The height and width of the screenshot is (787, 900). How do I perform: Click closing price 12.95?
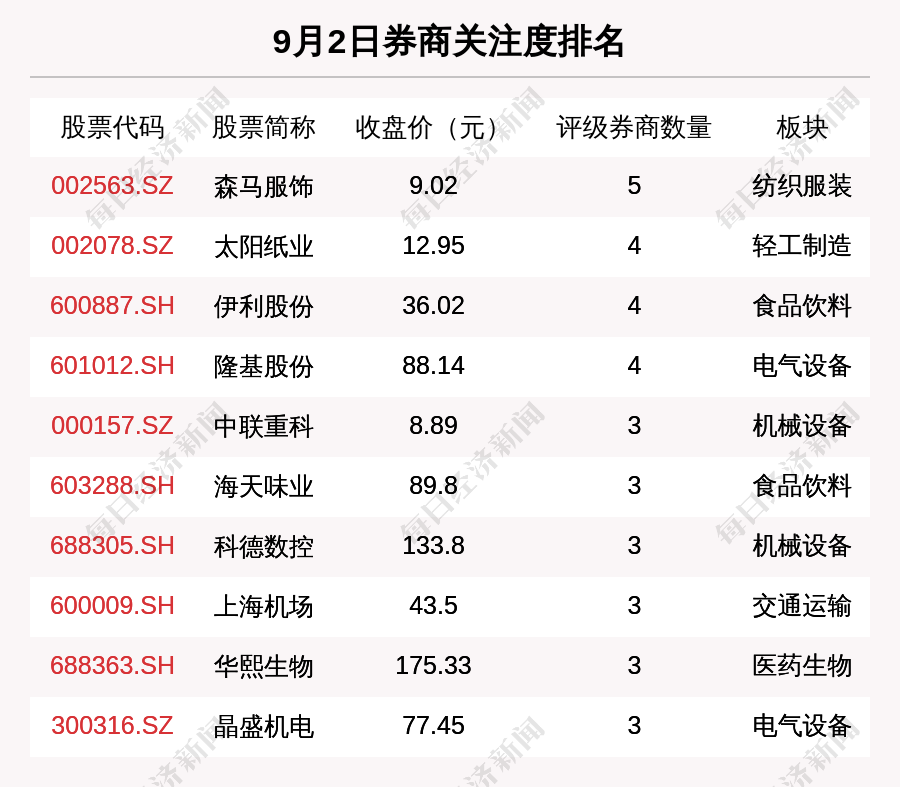tap(433, 246)
